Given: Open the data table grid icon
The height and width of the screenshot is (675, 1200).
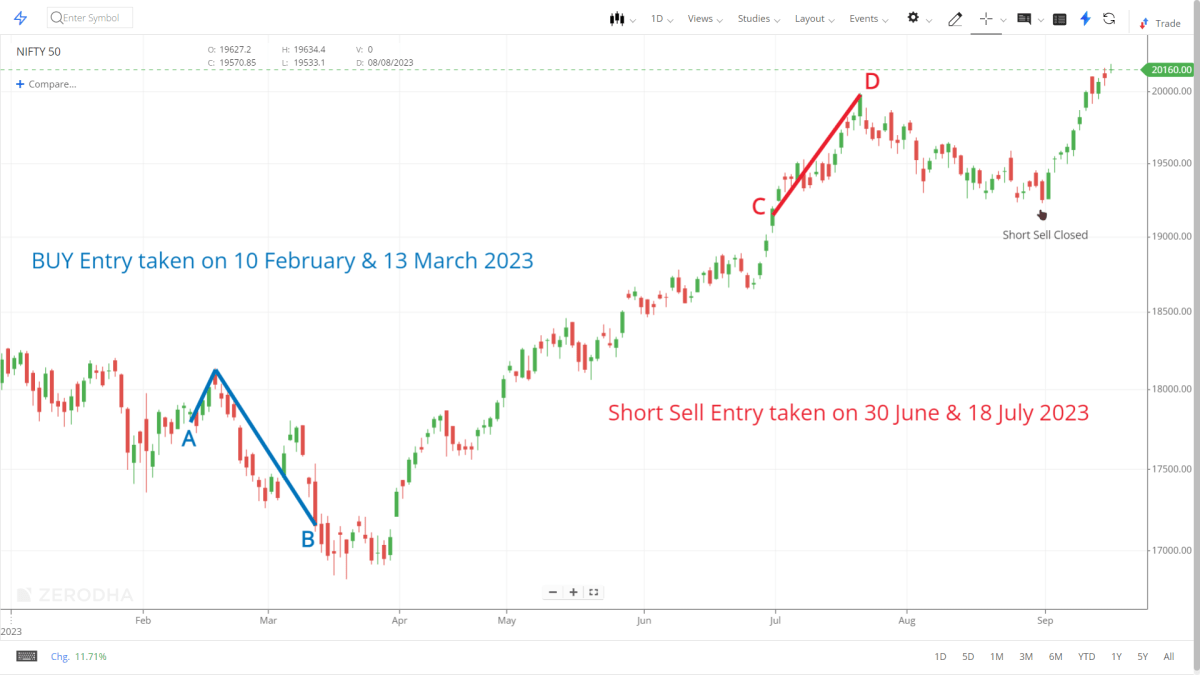Looking at the screenshot, I should 1059,18.
